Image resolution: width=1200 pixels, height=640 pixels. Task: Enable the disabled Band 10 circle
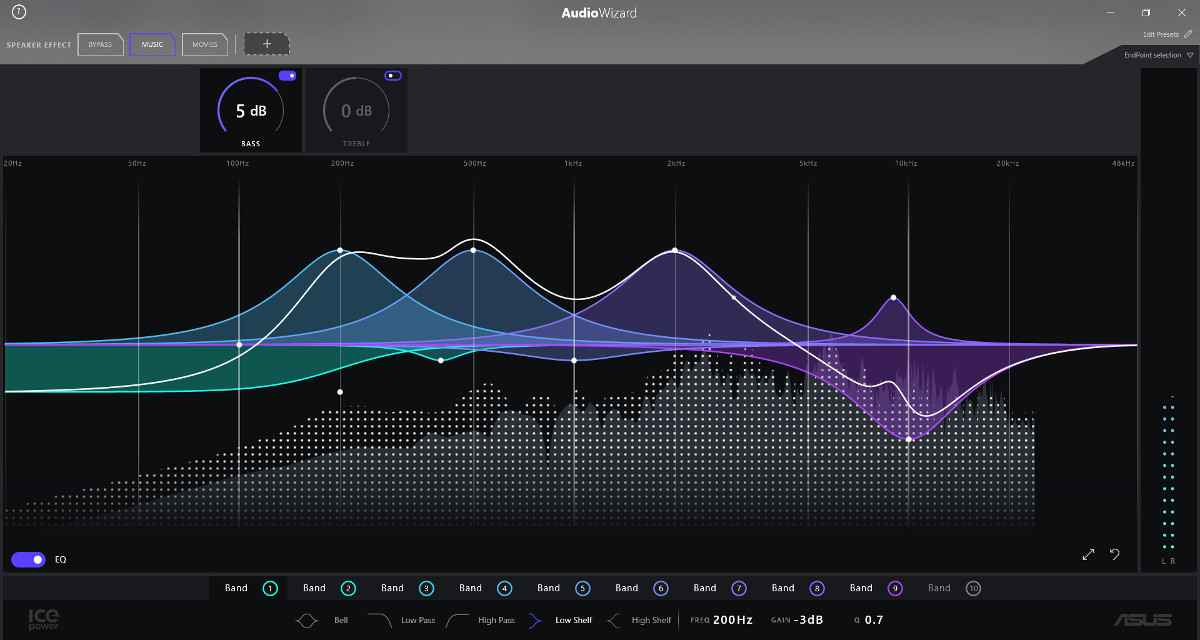point(973,588)
